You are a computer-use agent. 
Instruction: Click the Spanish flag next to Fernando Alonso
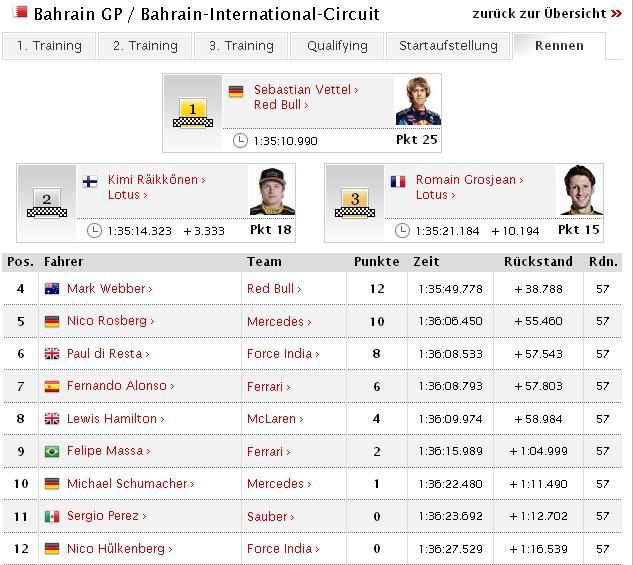tap(52, 386)
